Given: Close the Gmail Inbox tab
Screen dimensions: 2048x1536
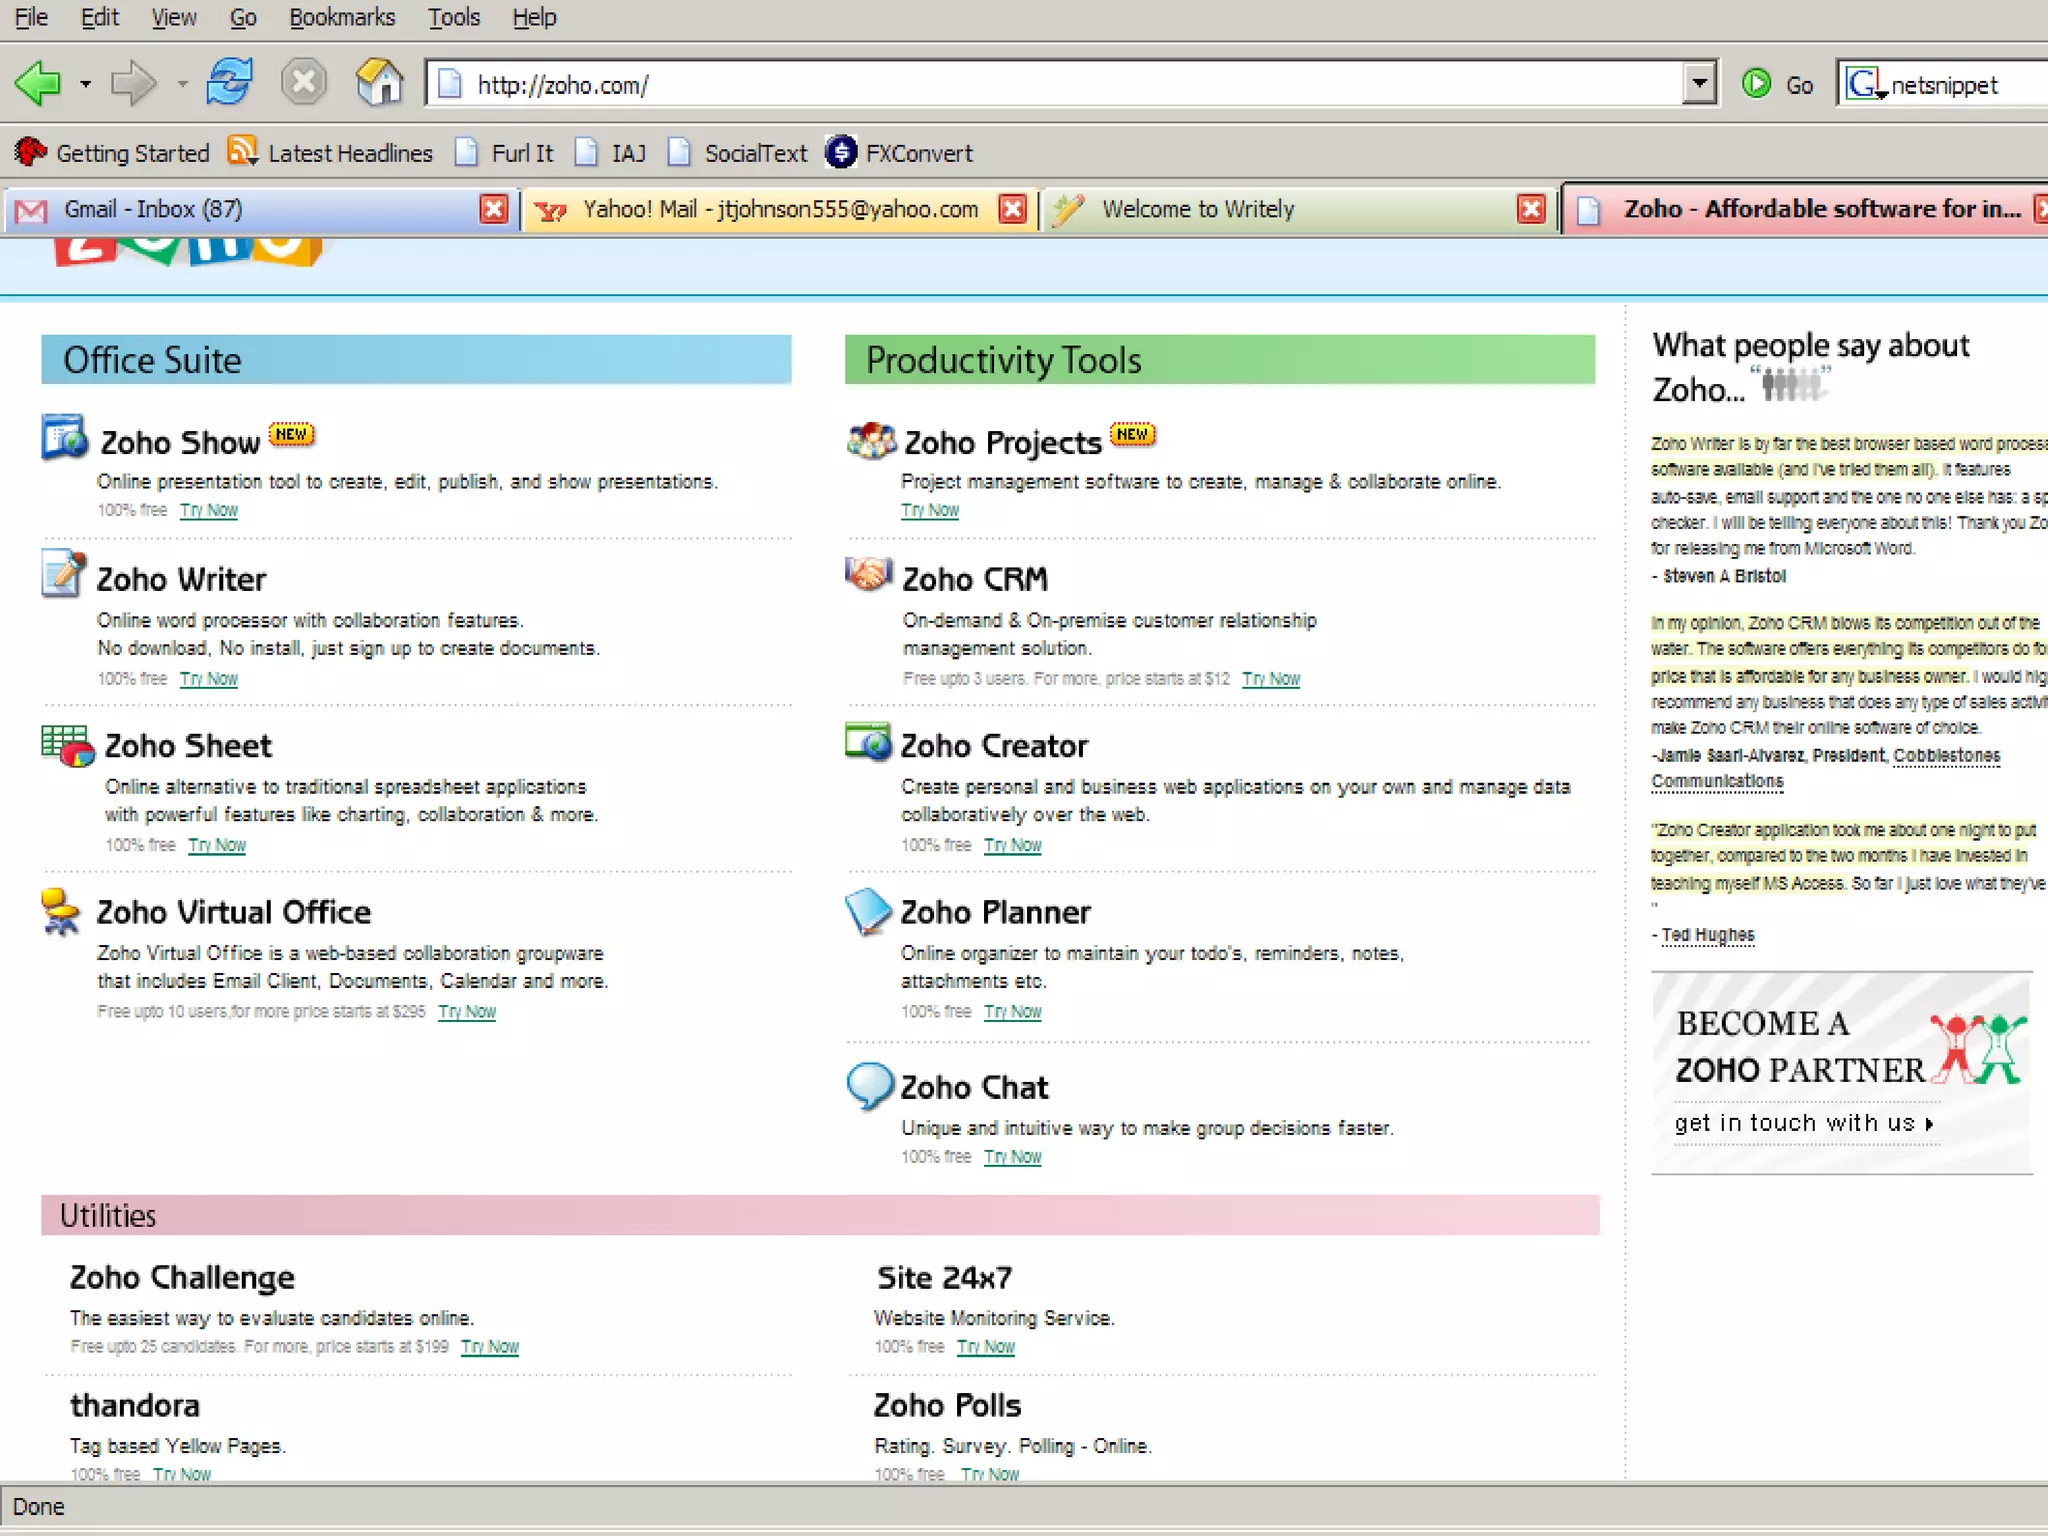Looking at the screenshot, I should tap(493, 209).
